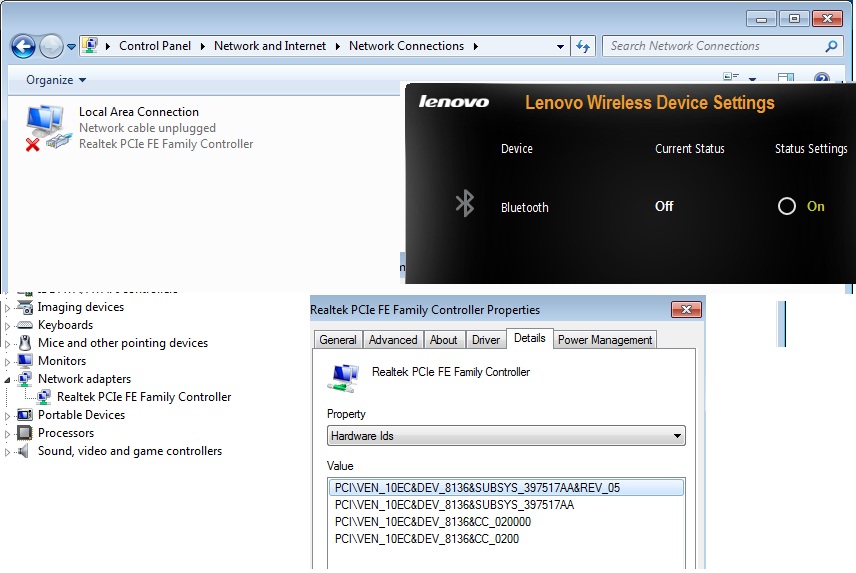Expand Imaging devices in Device Manager
Viewport: 856px width, 573px height.
click(x=7, y=308)
